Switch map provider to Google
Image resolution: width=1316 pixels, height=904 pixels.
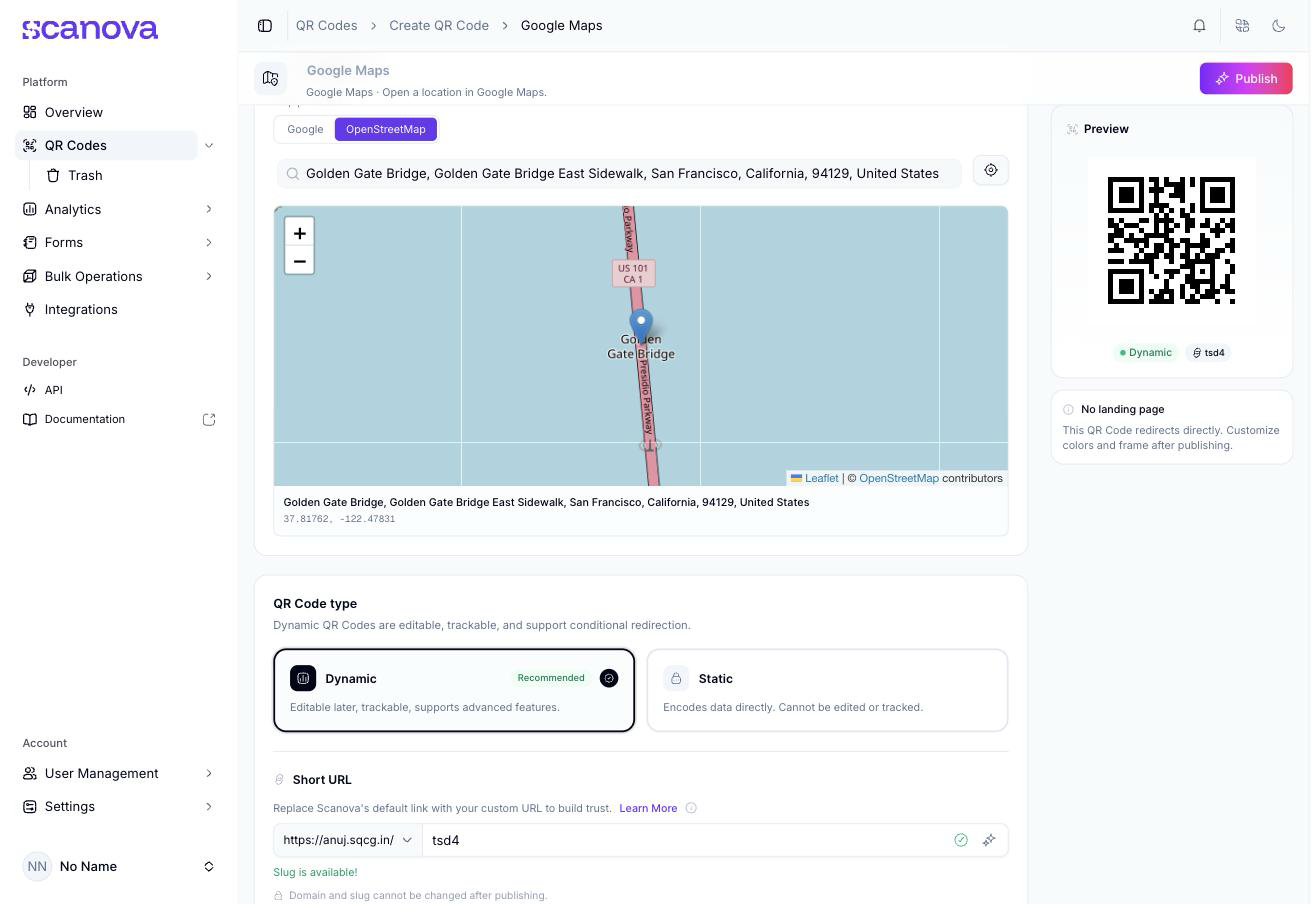[x=305, y=129]
